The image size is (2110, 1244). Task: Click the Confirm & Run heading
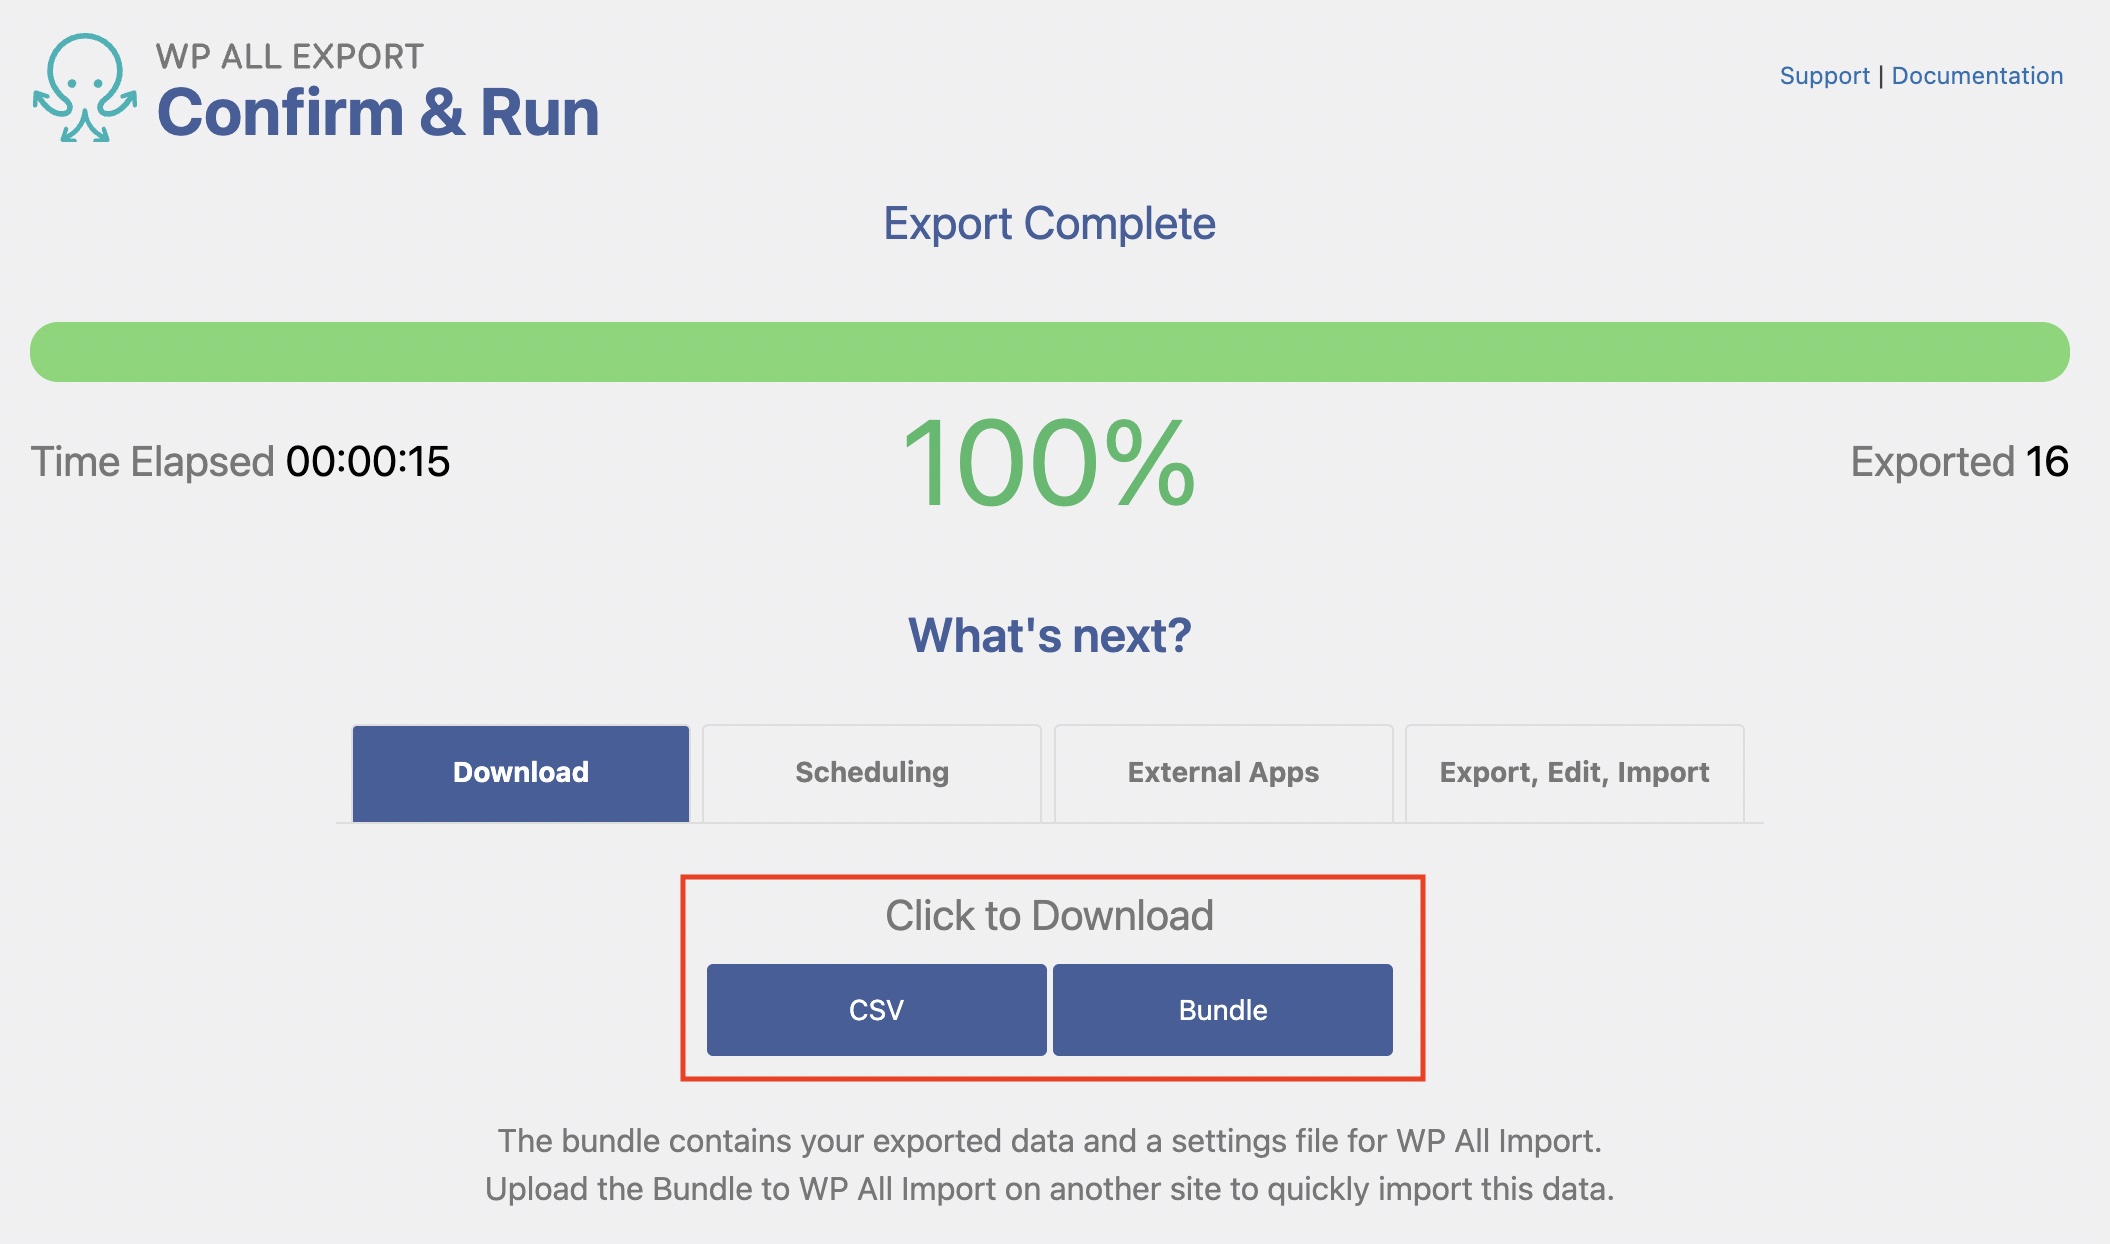point(378,112)
